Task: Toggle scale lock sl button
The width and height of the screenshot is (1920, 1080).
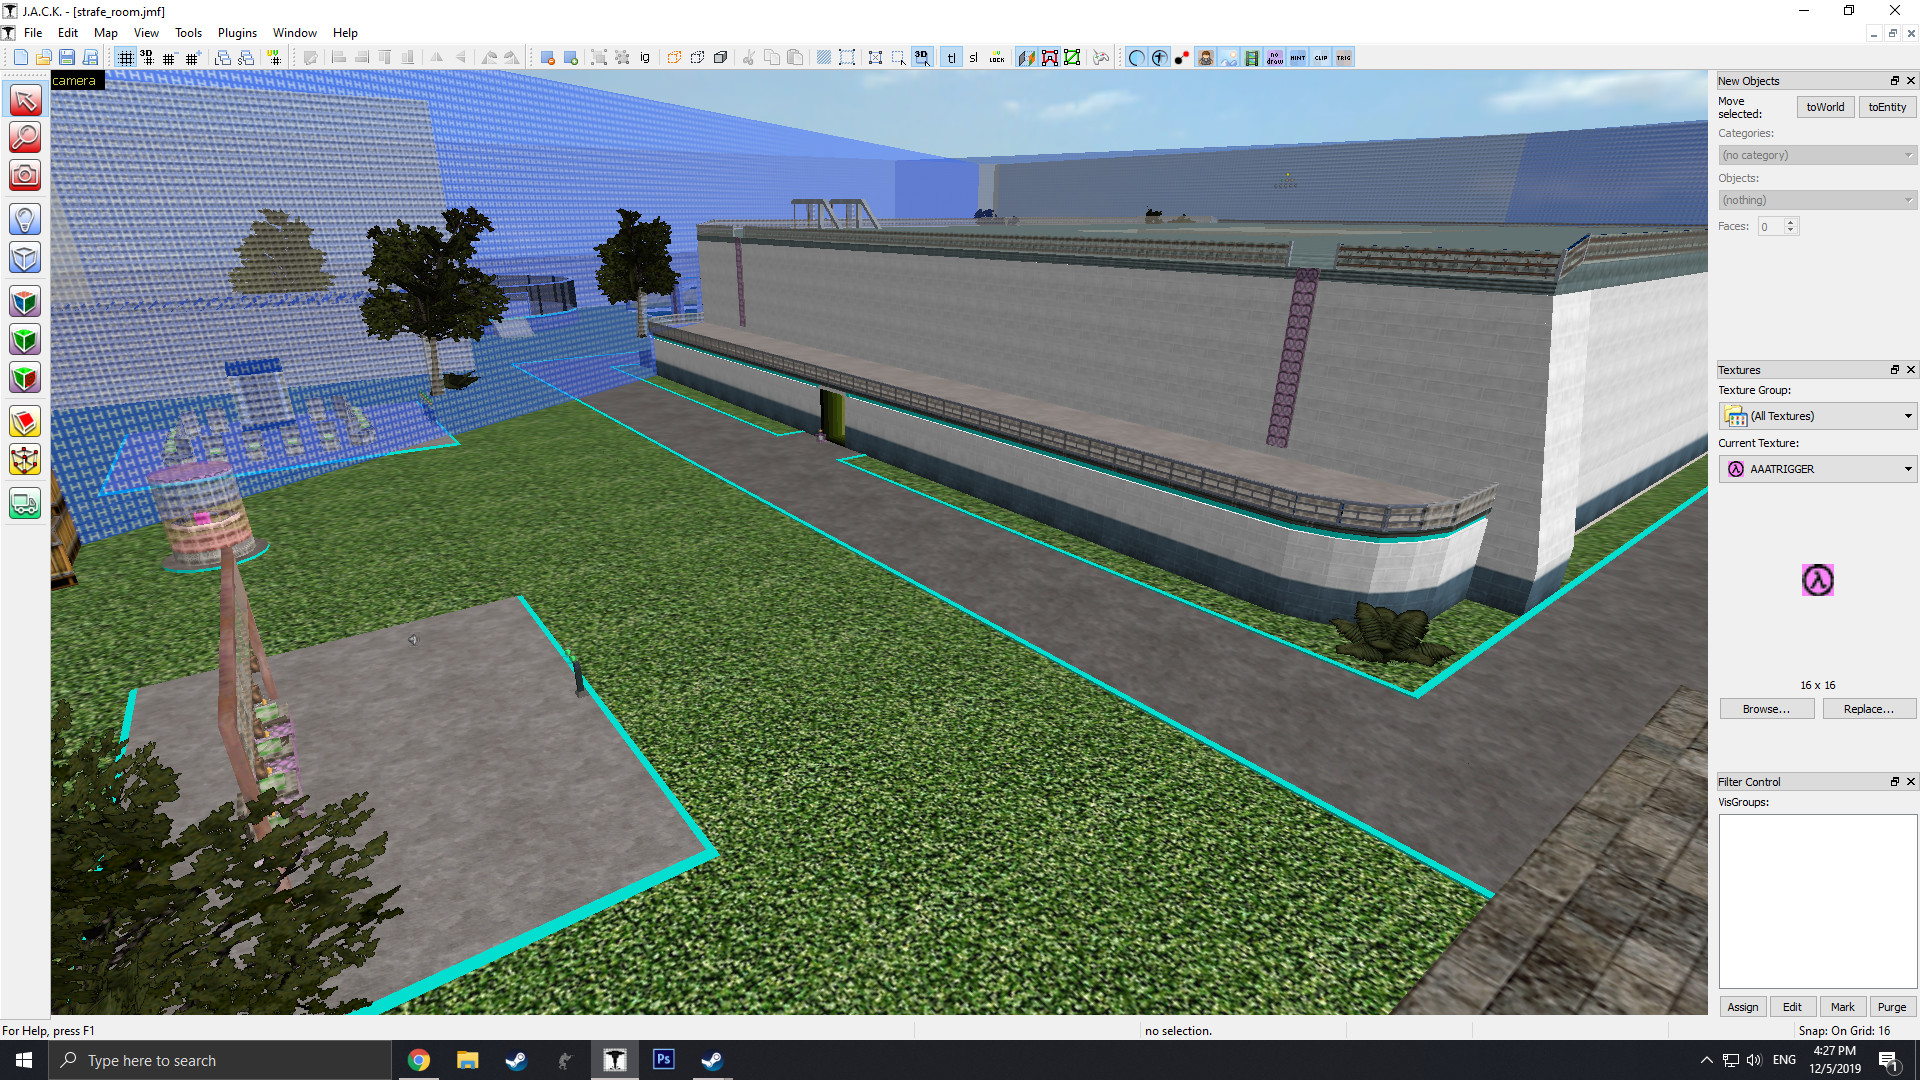Action: pyautogui.click(x=974, y=57)
